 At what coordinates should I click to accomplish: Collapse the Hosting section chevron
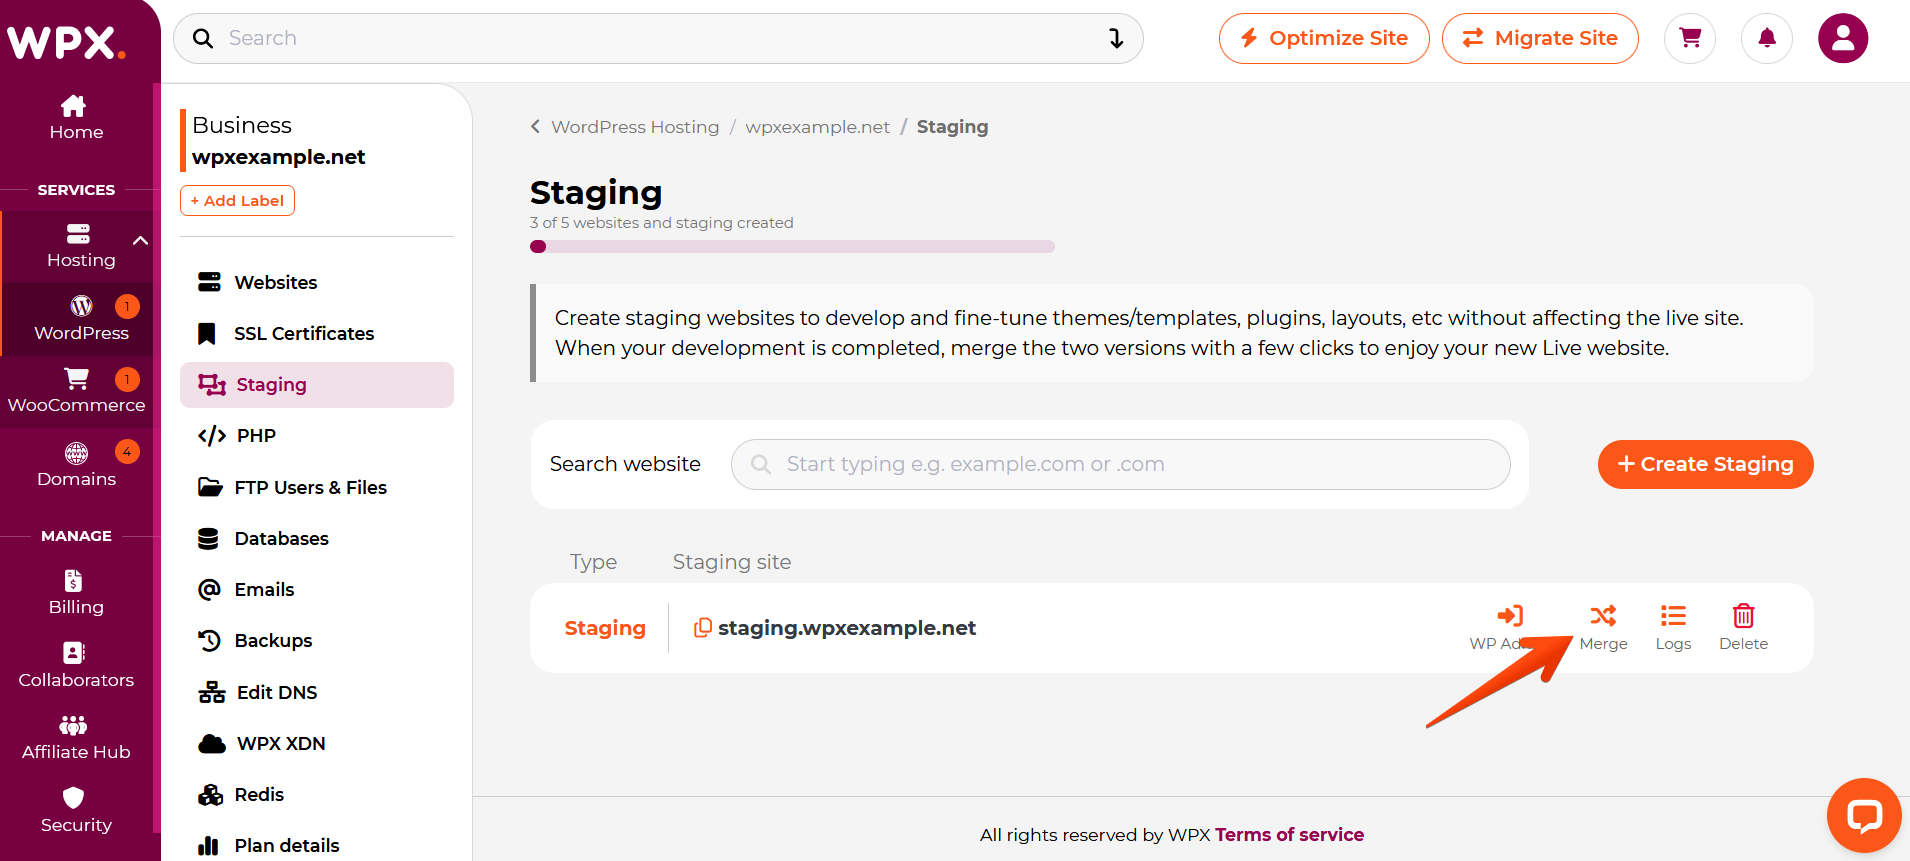point(140,240)
